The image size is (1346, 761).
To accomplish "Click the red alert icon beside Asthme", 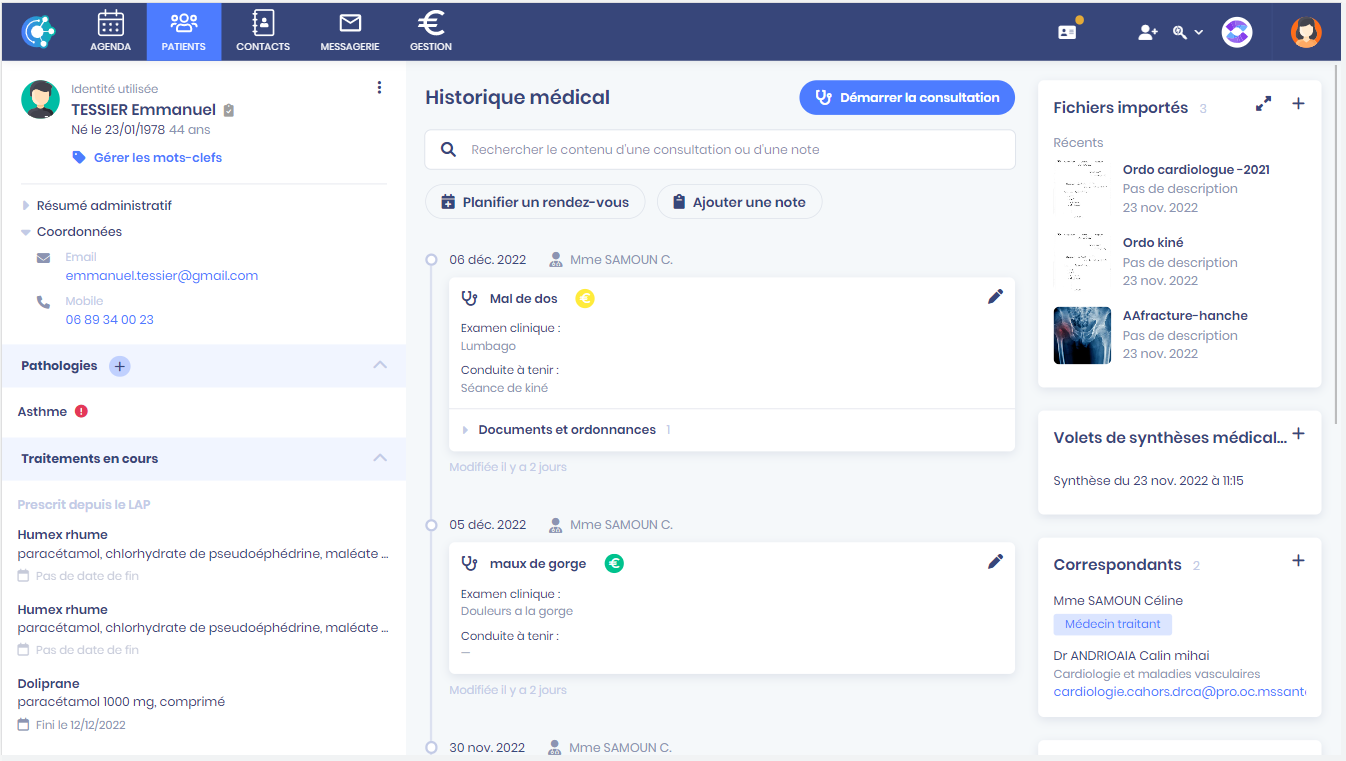I will [x=82, y=411].
